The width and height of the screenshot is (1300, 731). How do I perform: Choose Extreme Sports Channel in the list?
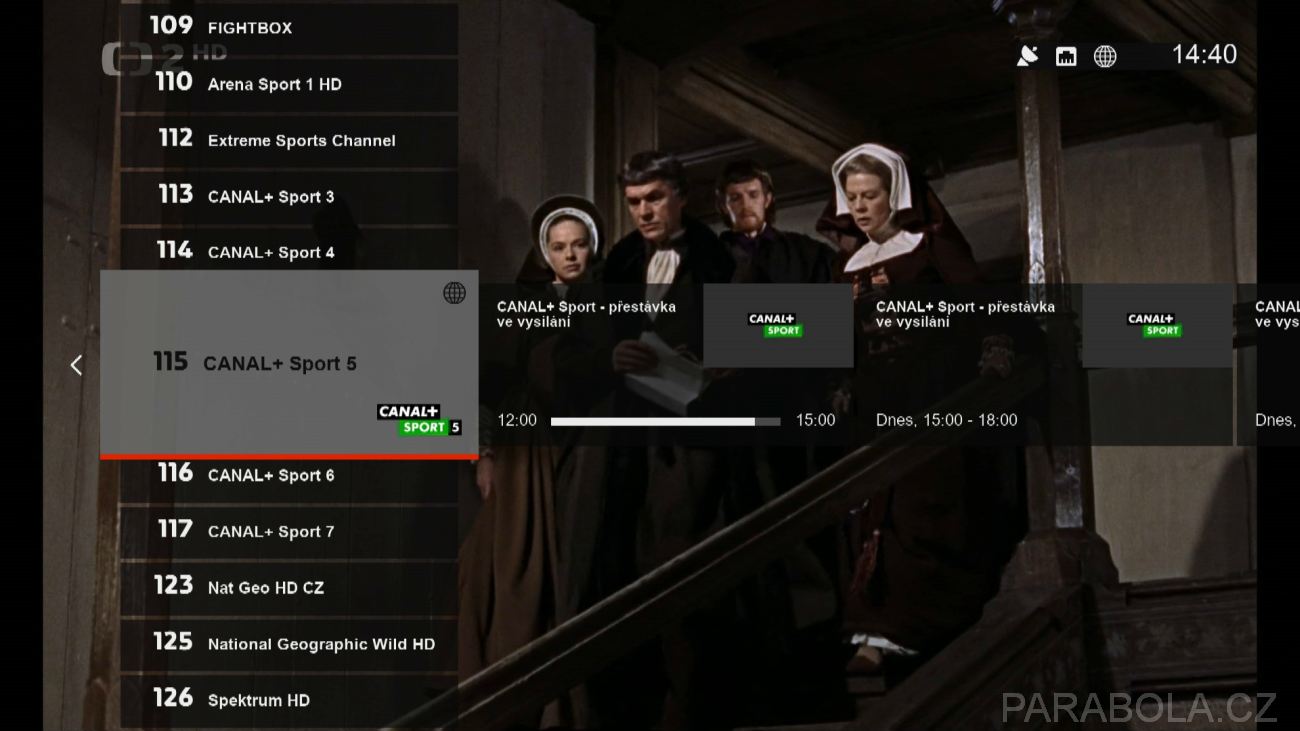coord(289,140)
